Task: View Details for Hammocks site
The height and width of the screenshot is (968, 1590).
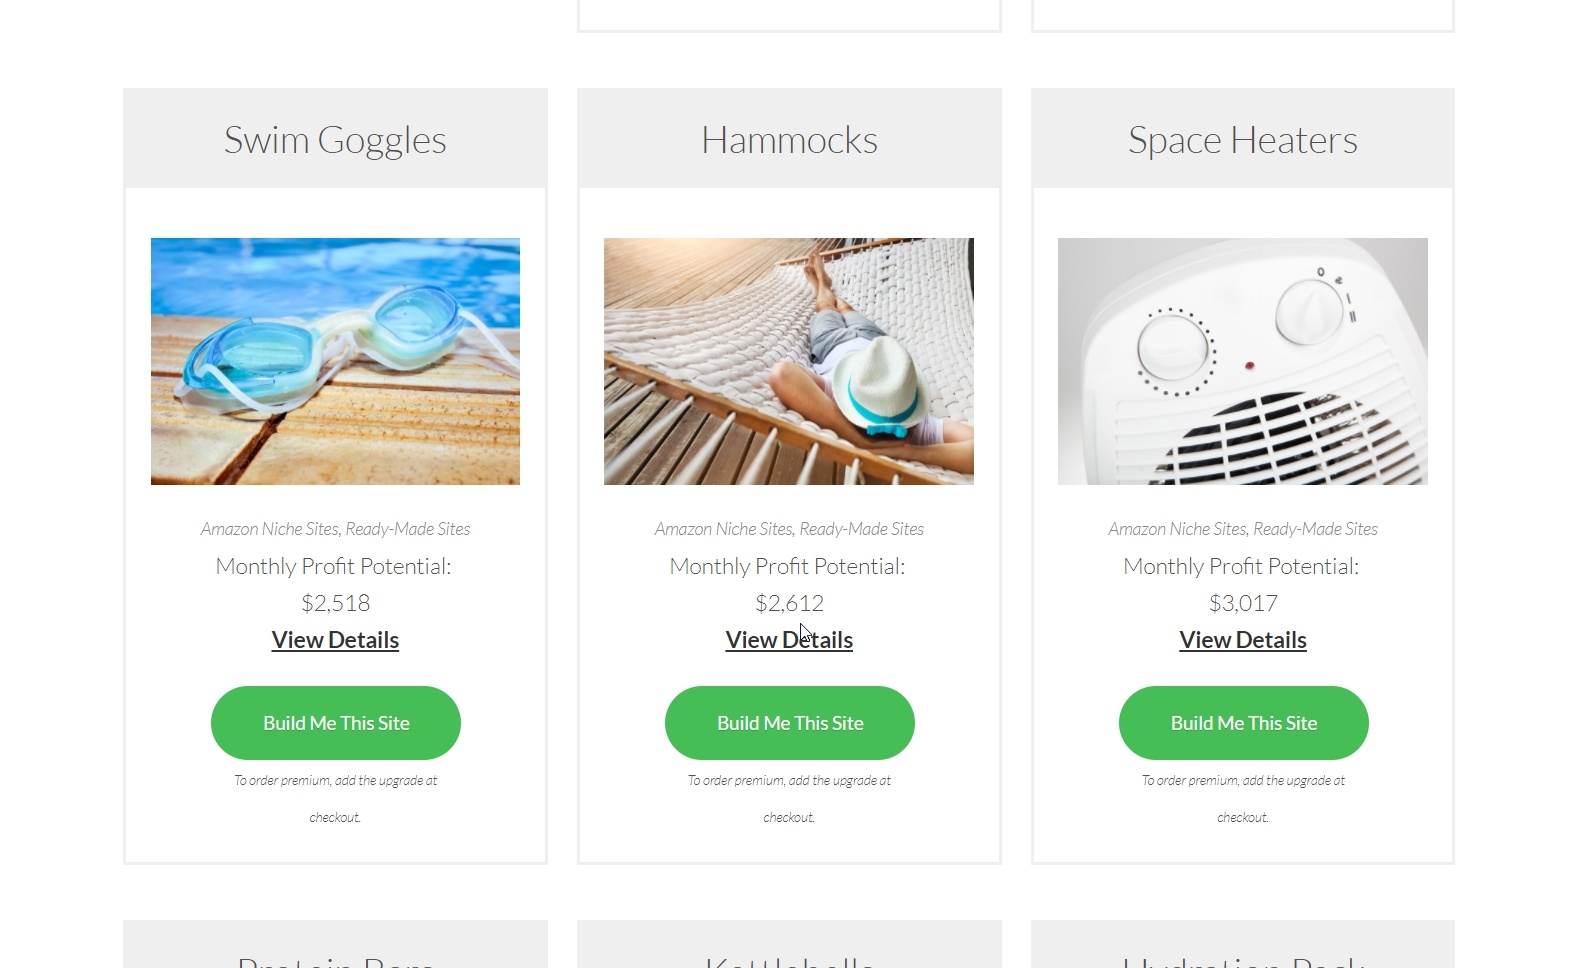Action: (x=789, y=640)
